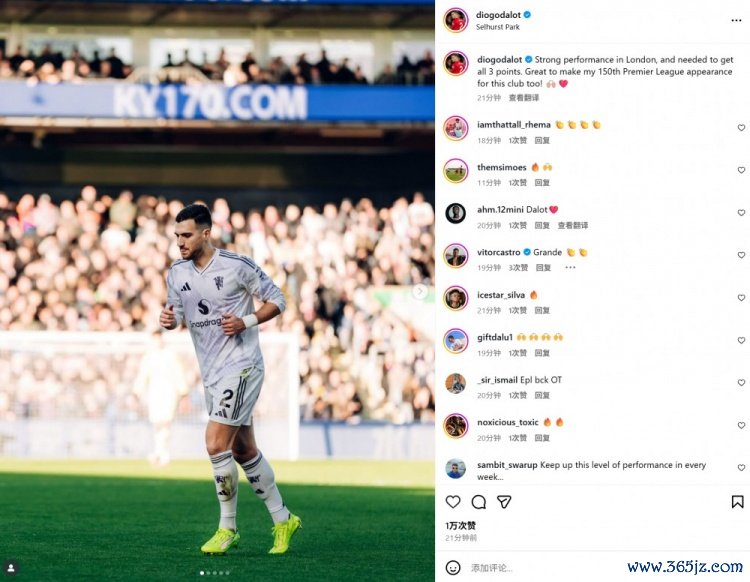Like vitorcastro's Grande comment
This screenshot has width=750, height=582.
click(741, 255)
